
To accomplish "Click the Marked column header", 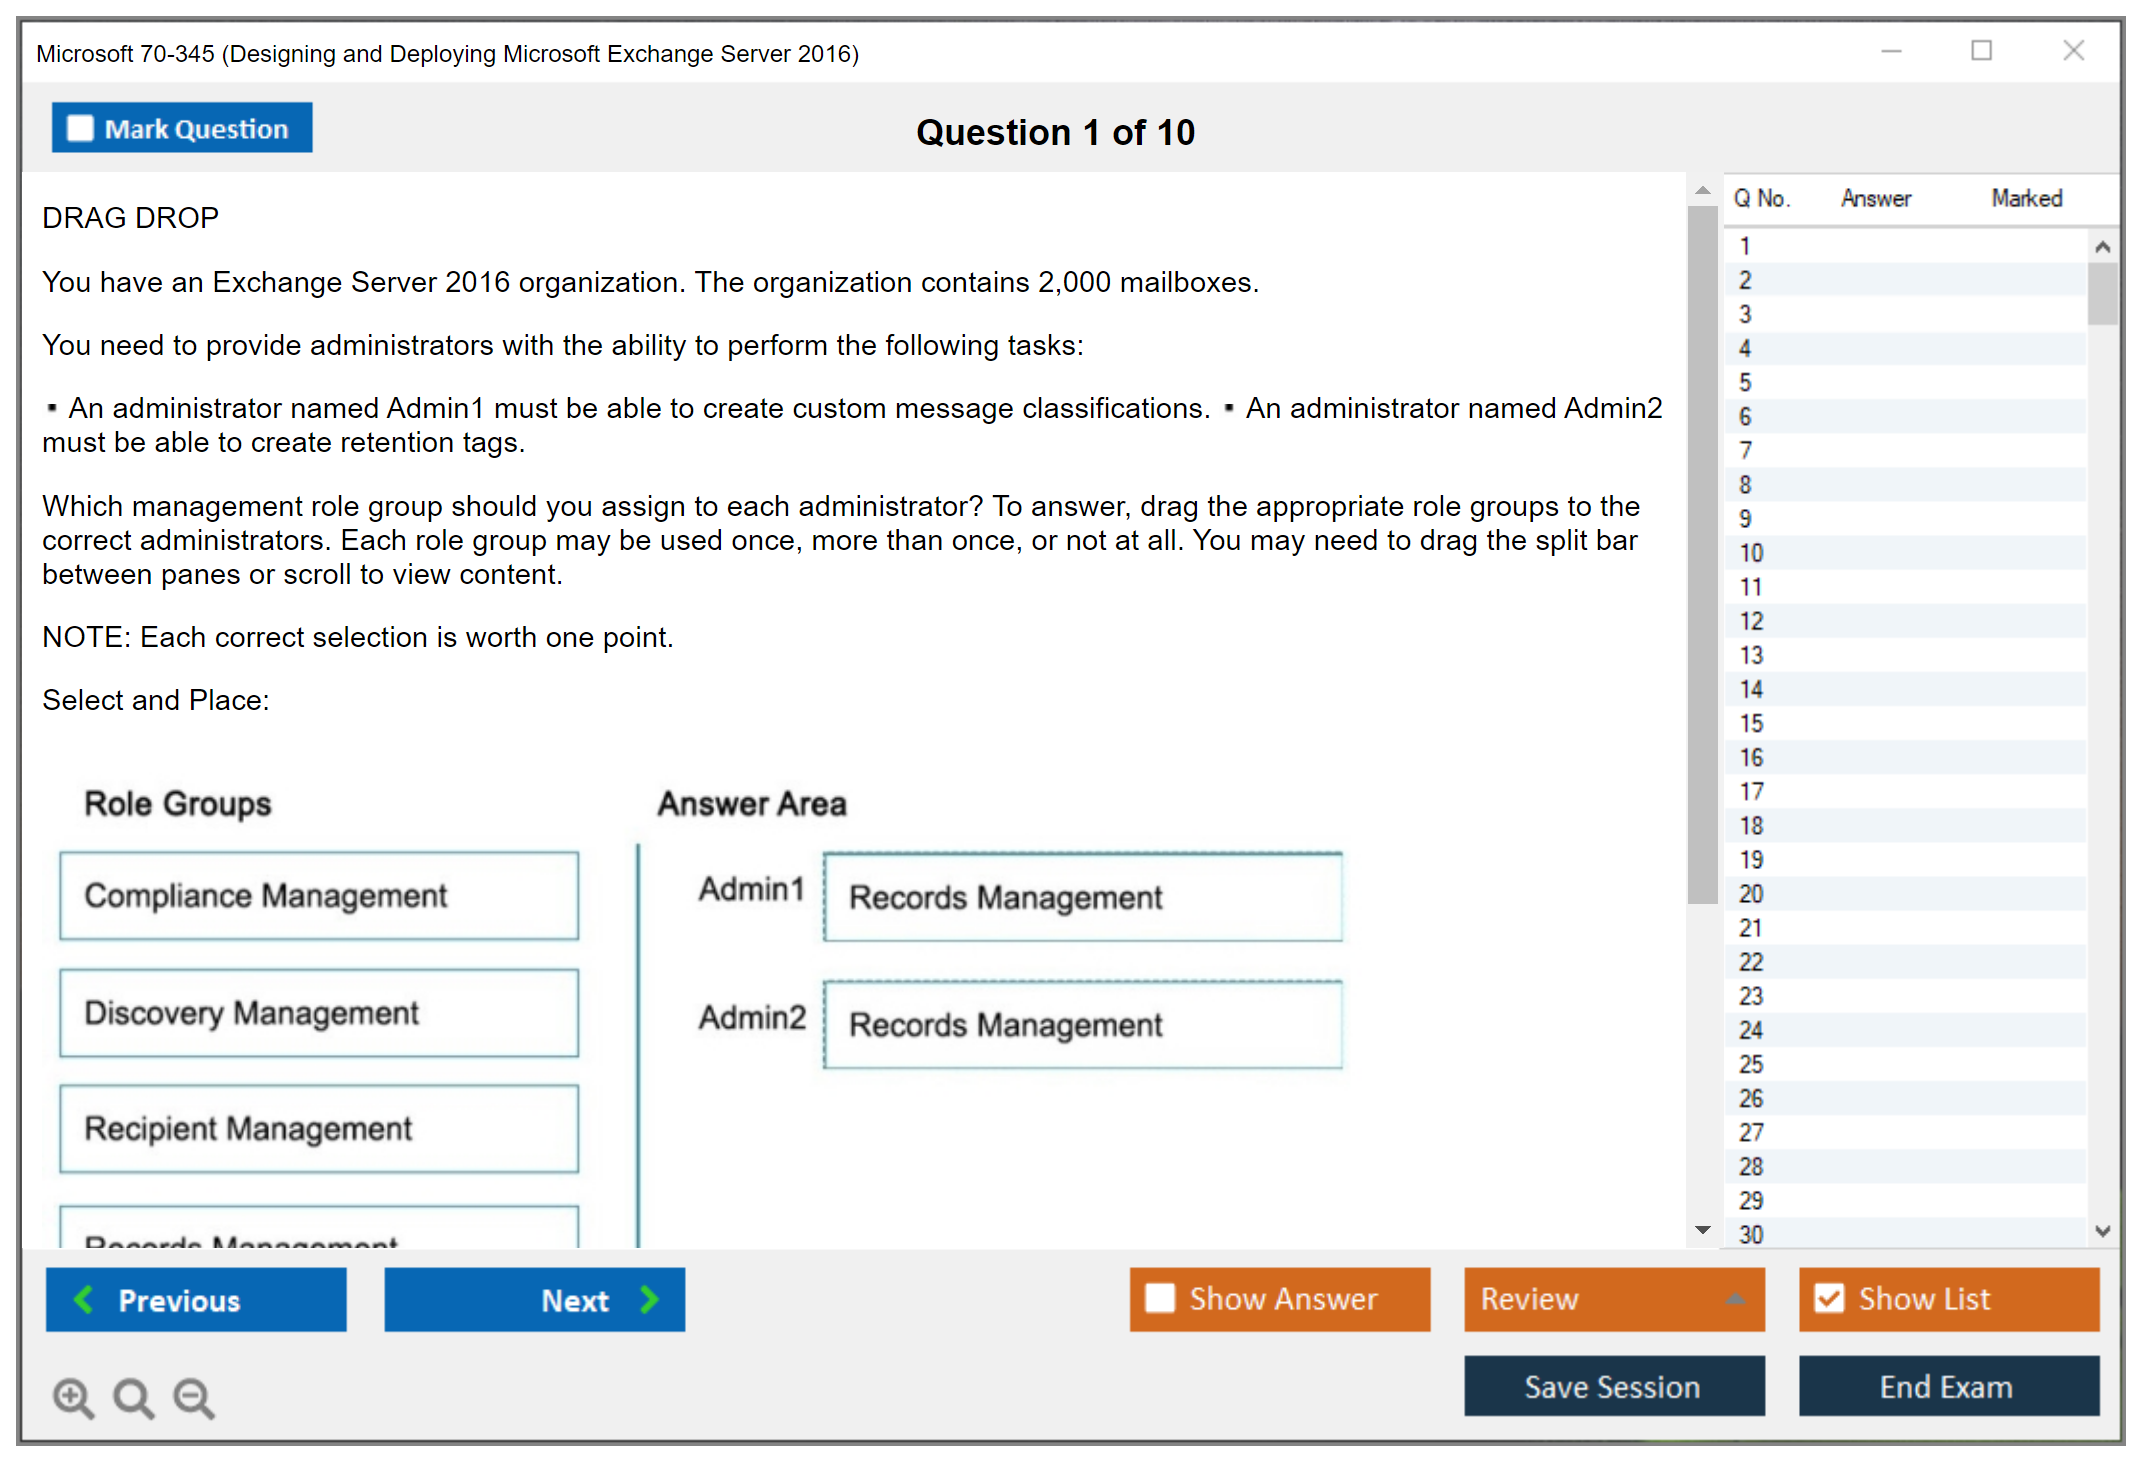I will (2026, 198).
